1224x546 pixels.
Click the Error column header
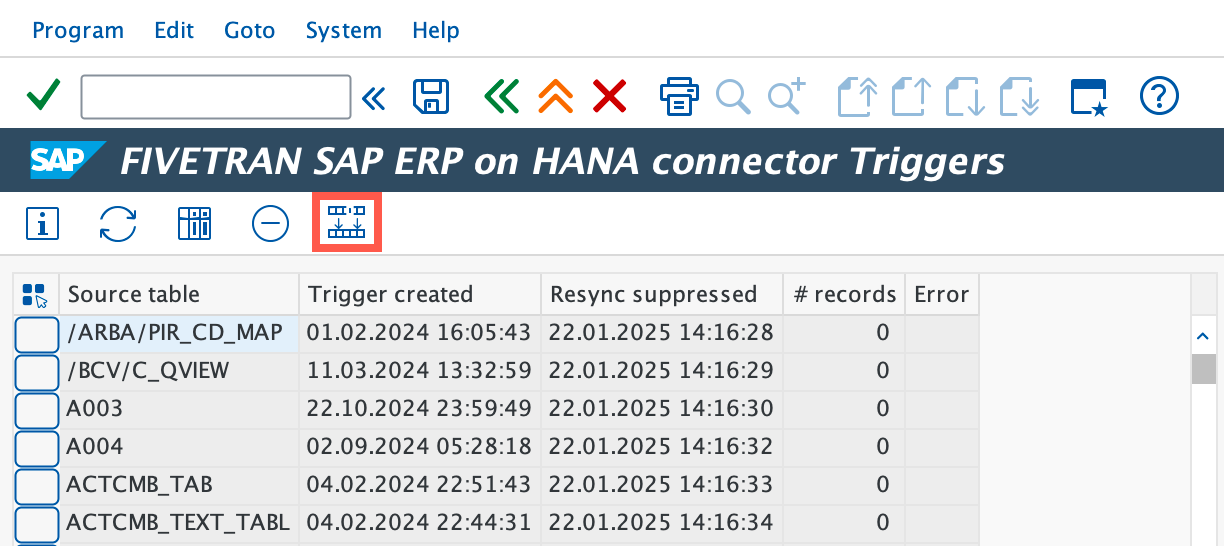tap(942, 295)
